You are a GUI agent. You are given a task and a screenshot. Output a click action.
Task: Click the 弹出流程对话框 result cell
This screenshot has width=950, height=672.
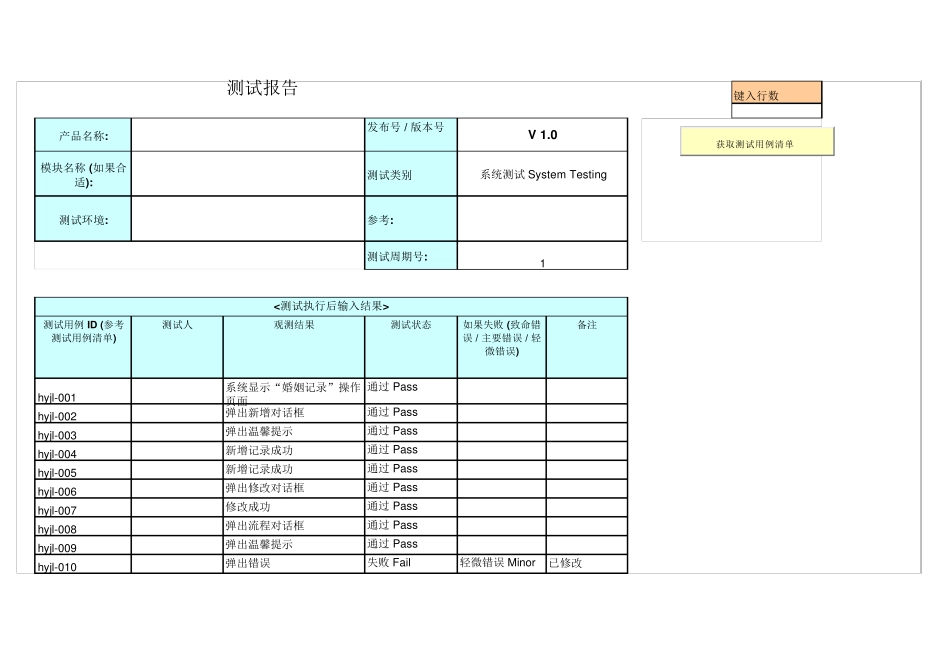point(294,526)
